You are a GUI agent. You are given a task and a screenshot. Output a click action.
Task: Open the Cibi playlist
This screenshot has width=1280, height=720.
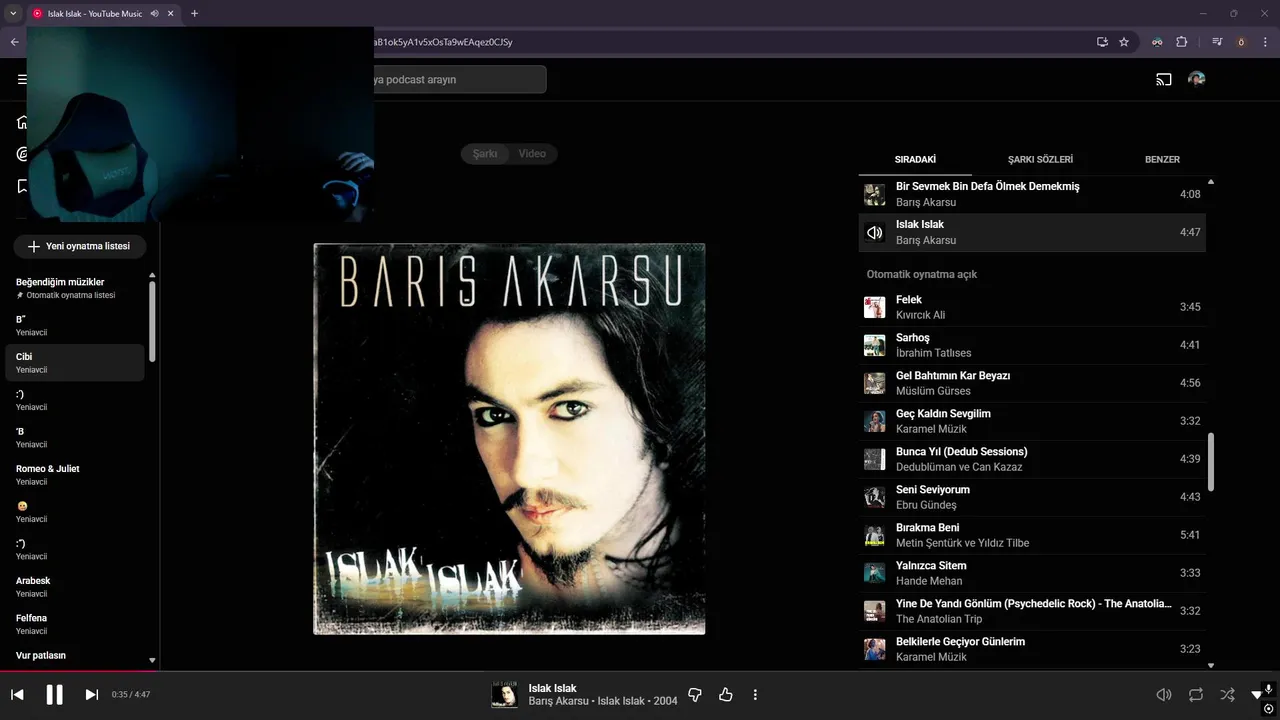coord(75,362)
